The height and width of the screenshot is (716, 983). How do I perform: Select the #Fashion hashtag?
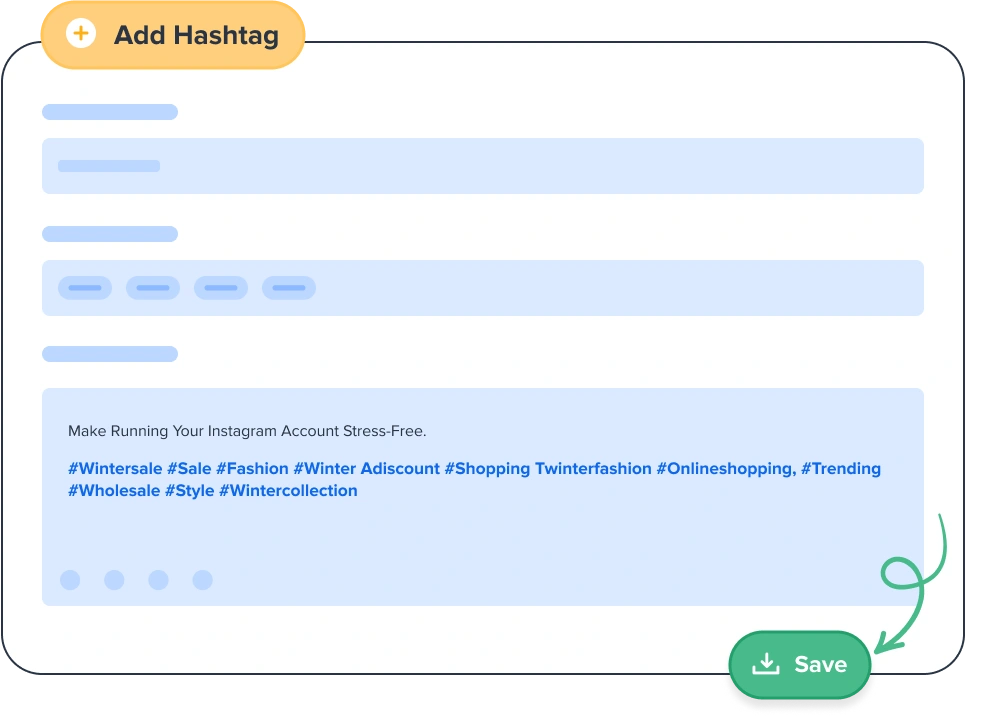[x=252, y=469]
